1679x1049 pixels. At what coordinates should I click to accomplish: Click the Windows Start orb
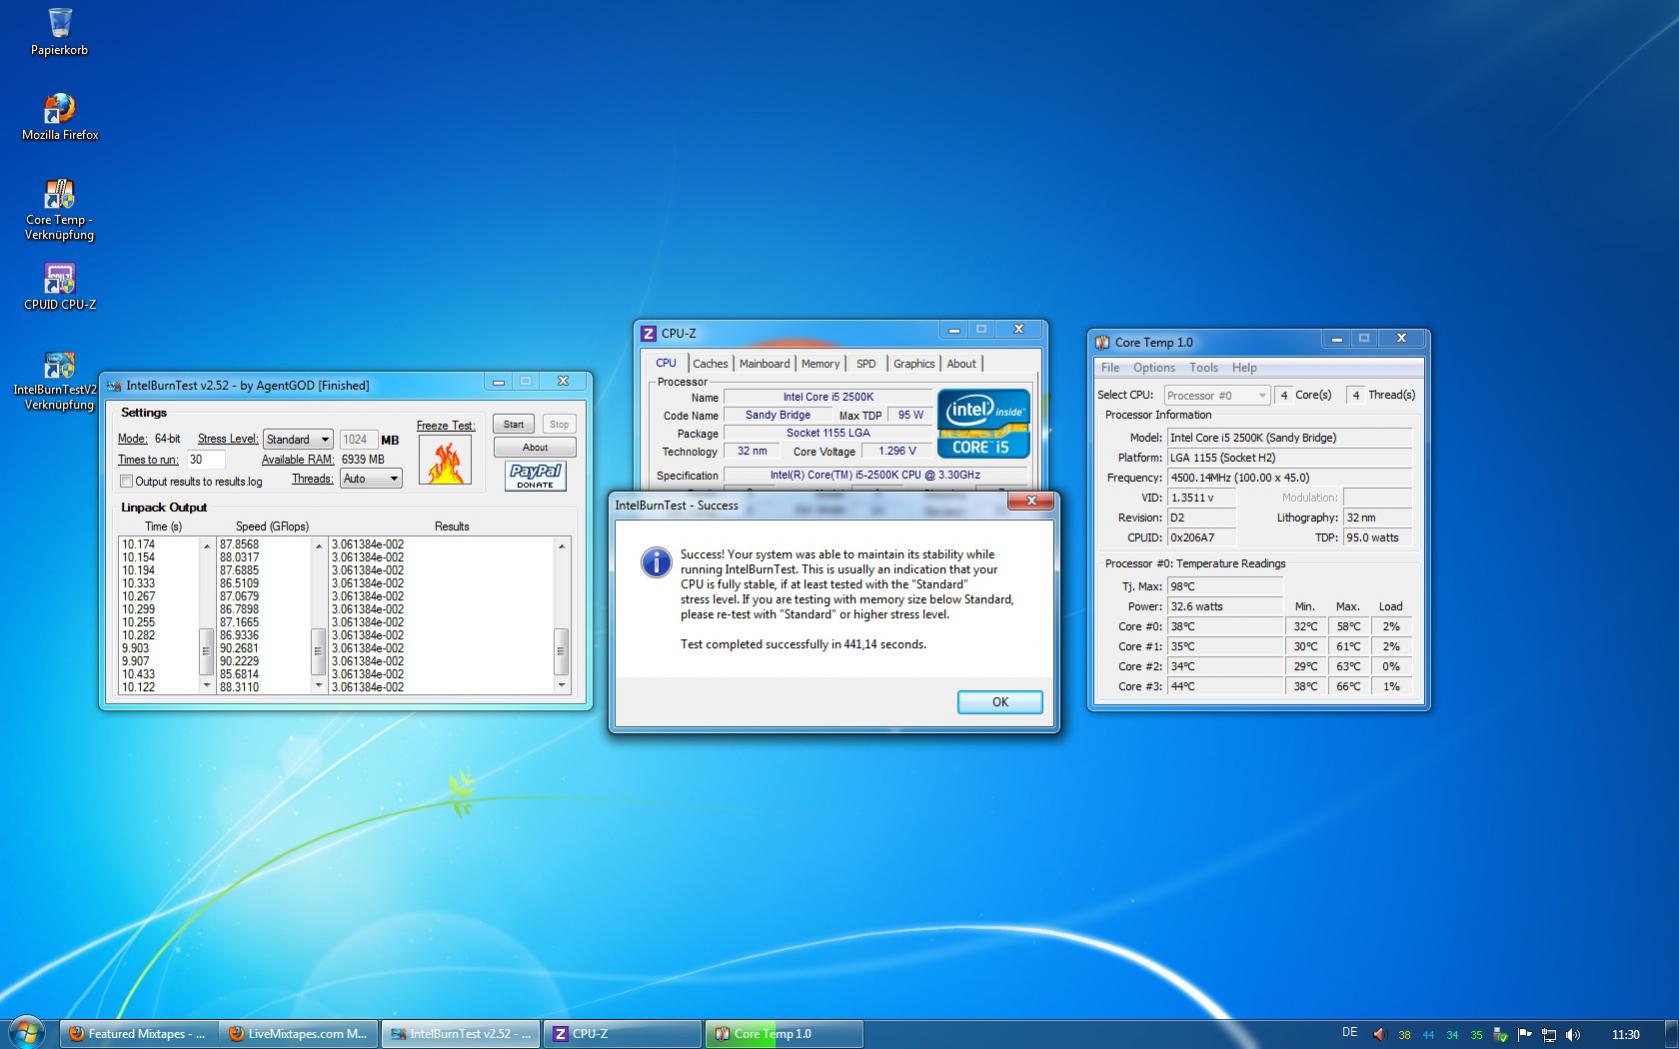[26, 1033]
